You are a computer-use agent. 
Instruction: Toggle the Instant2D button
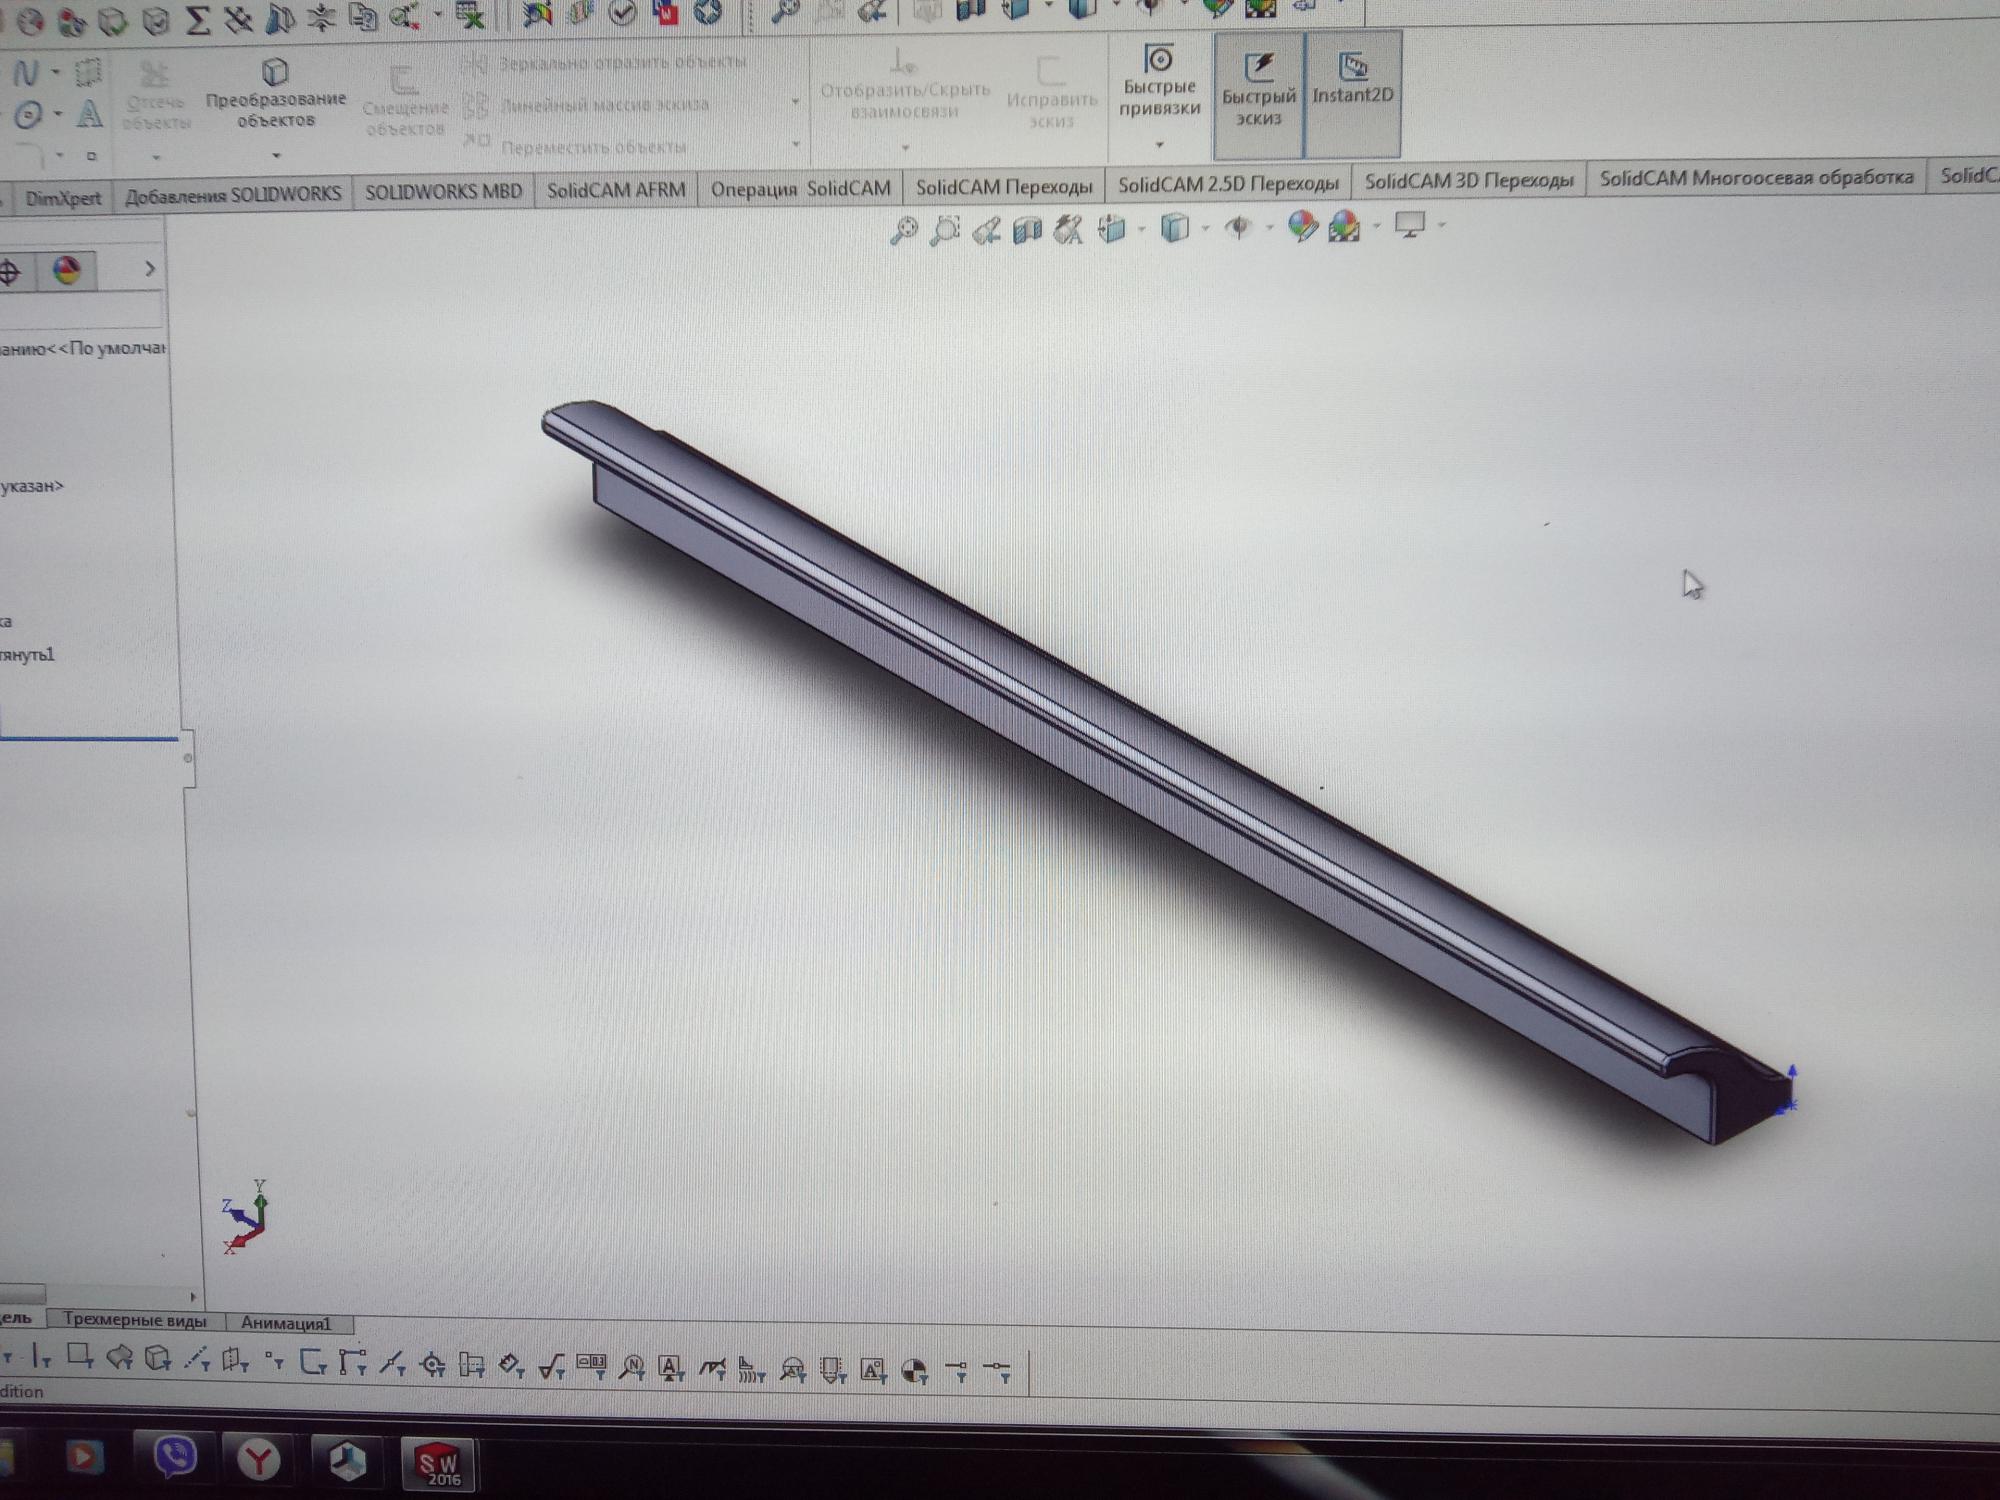(1352, 80)
